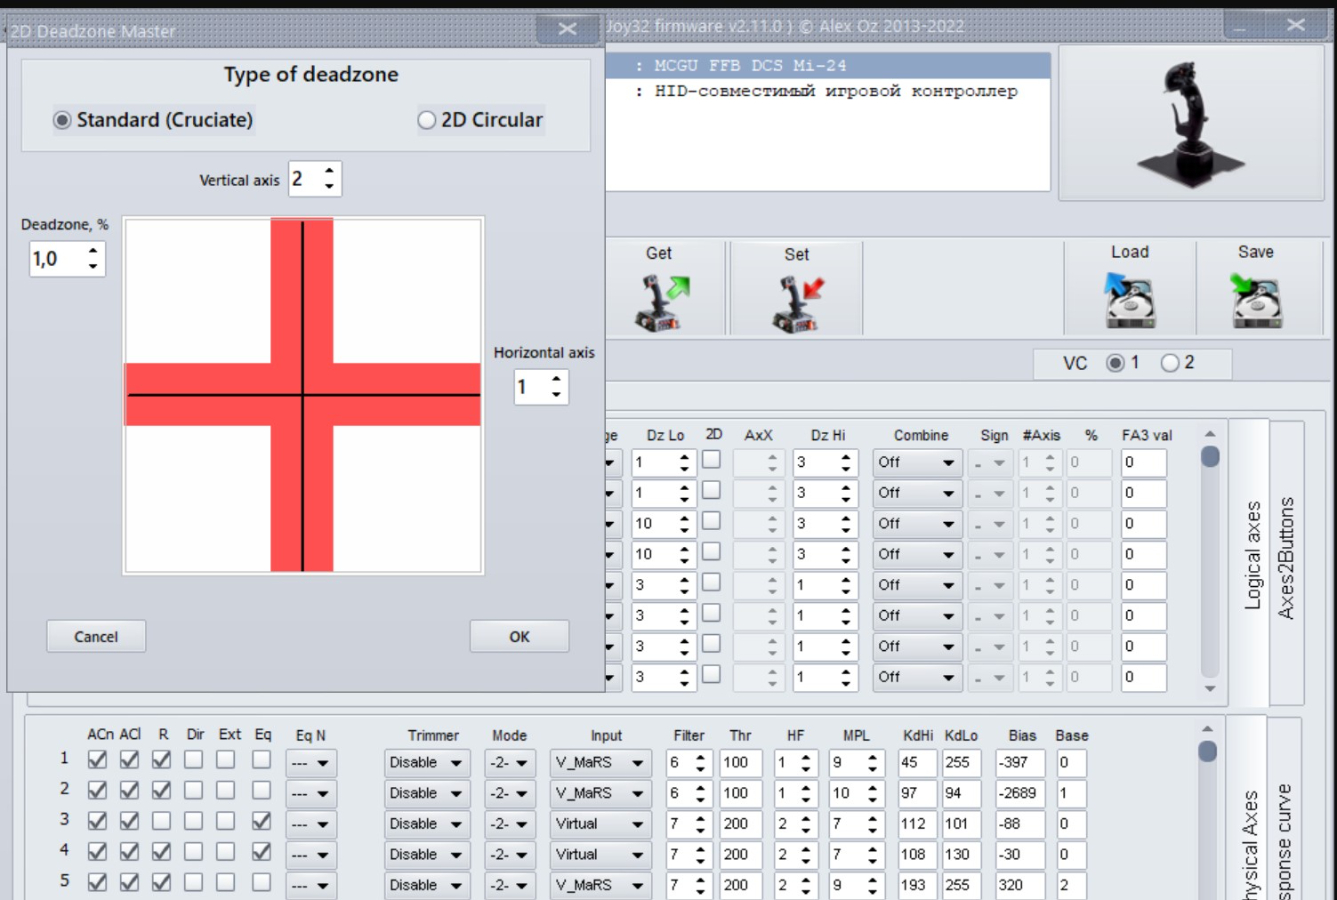The image size is (1337, 900).
Task: Decrease Deadzone percent with the down arrow
Action: (x=93, y=266)
